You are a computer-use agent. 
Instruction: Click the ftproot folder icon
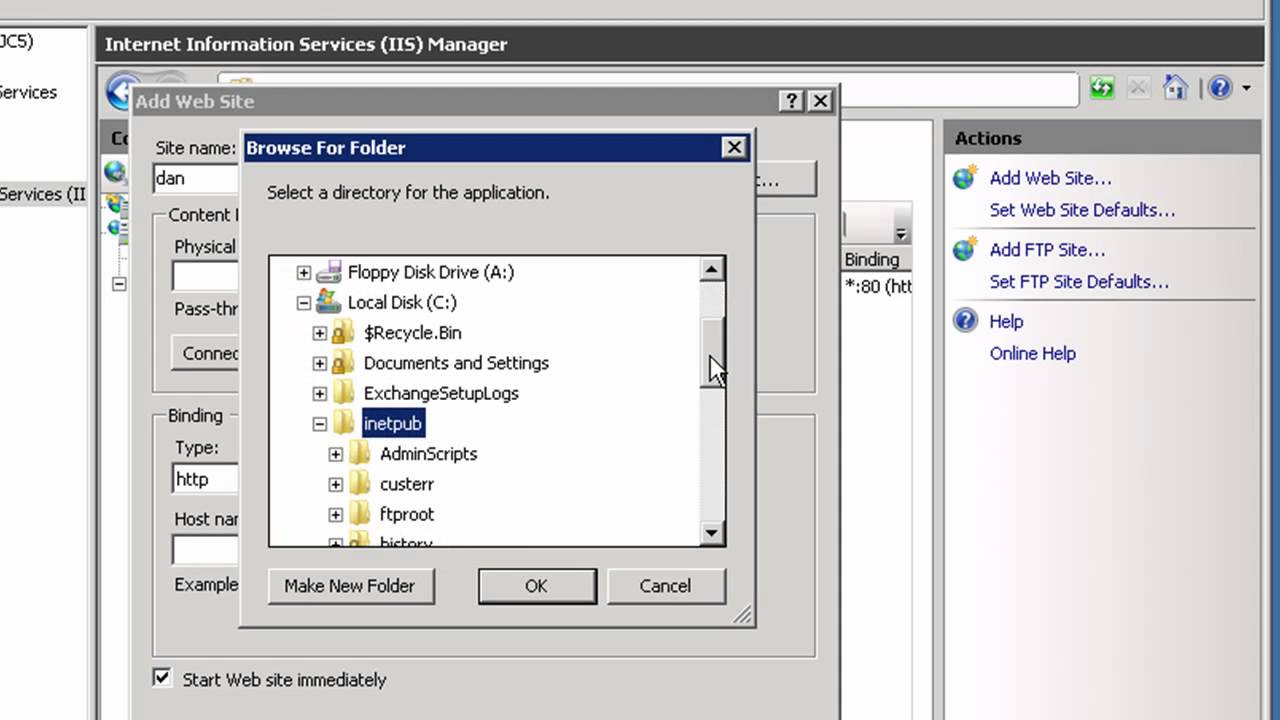point(360,514)
